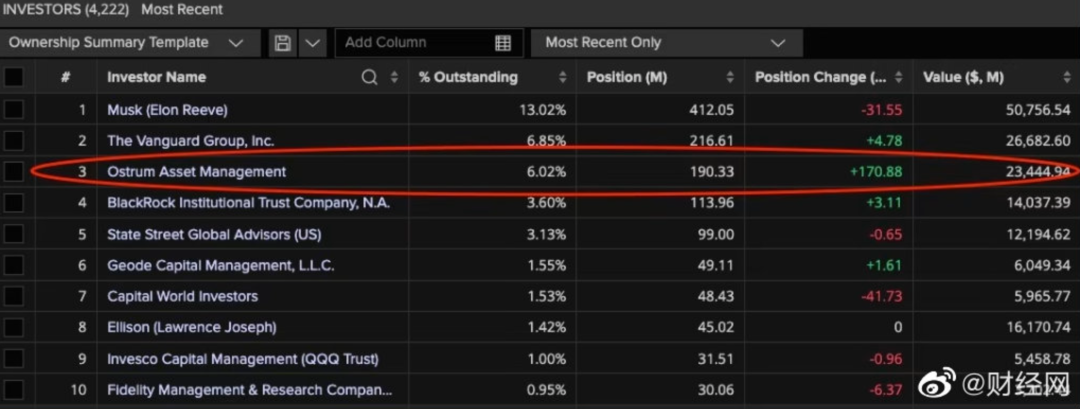Click the # column header
Image resolution: width=1080 pixels, height=409 pixels.
tap(65, 77)
